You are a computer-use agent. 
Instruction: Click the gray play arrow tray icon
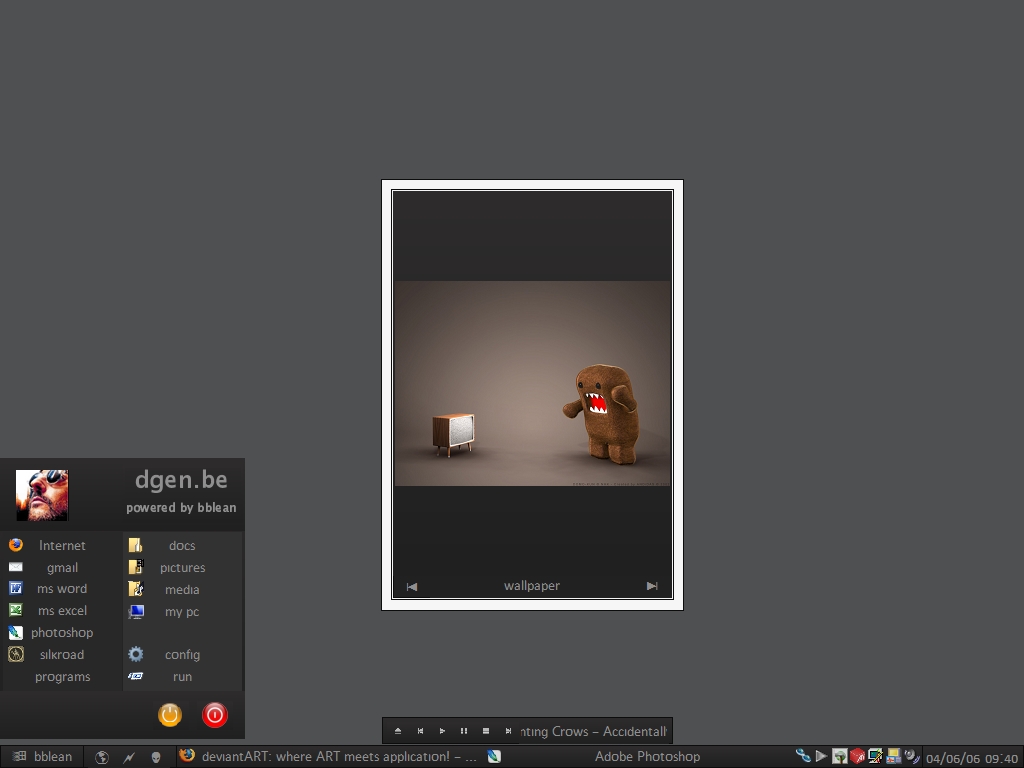(821, 756)
